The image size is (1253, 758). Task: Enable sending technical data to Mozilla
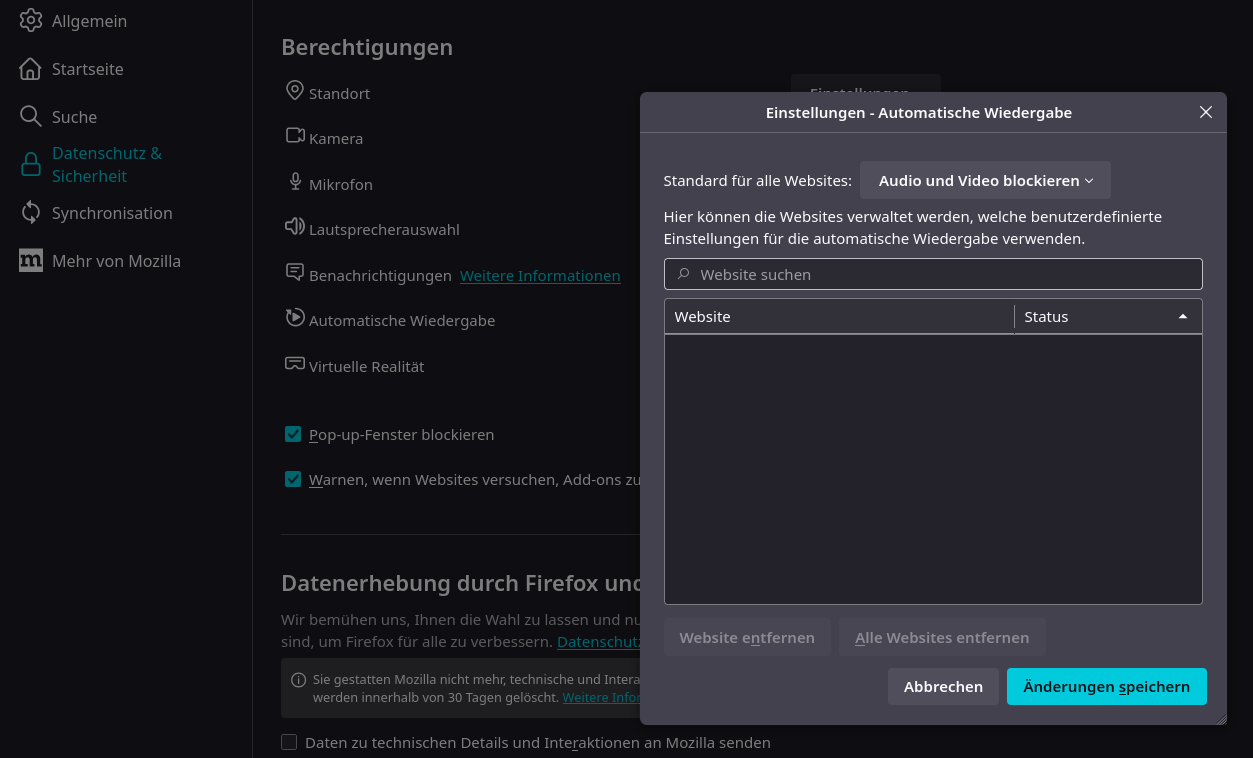click(x=289, y=742)
